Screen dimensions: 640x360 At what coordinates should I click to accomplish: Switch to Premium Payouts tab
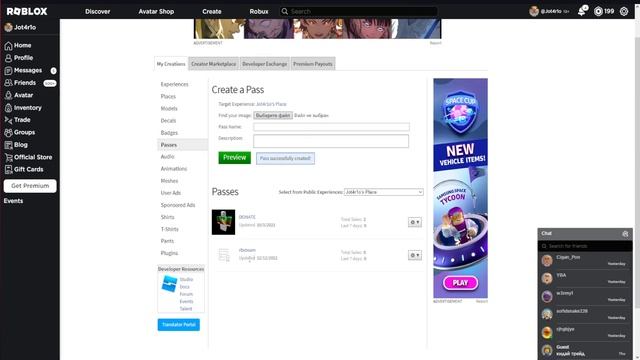(x=313, y=64)
